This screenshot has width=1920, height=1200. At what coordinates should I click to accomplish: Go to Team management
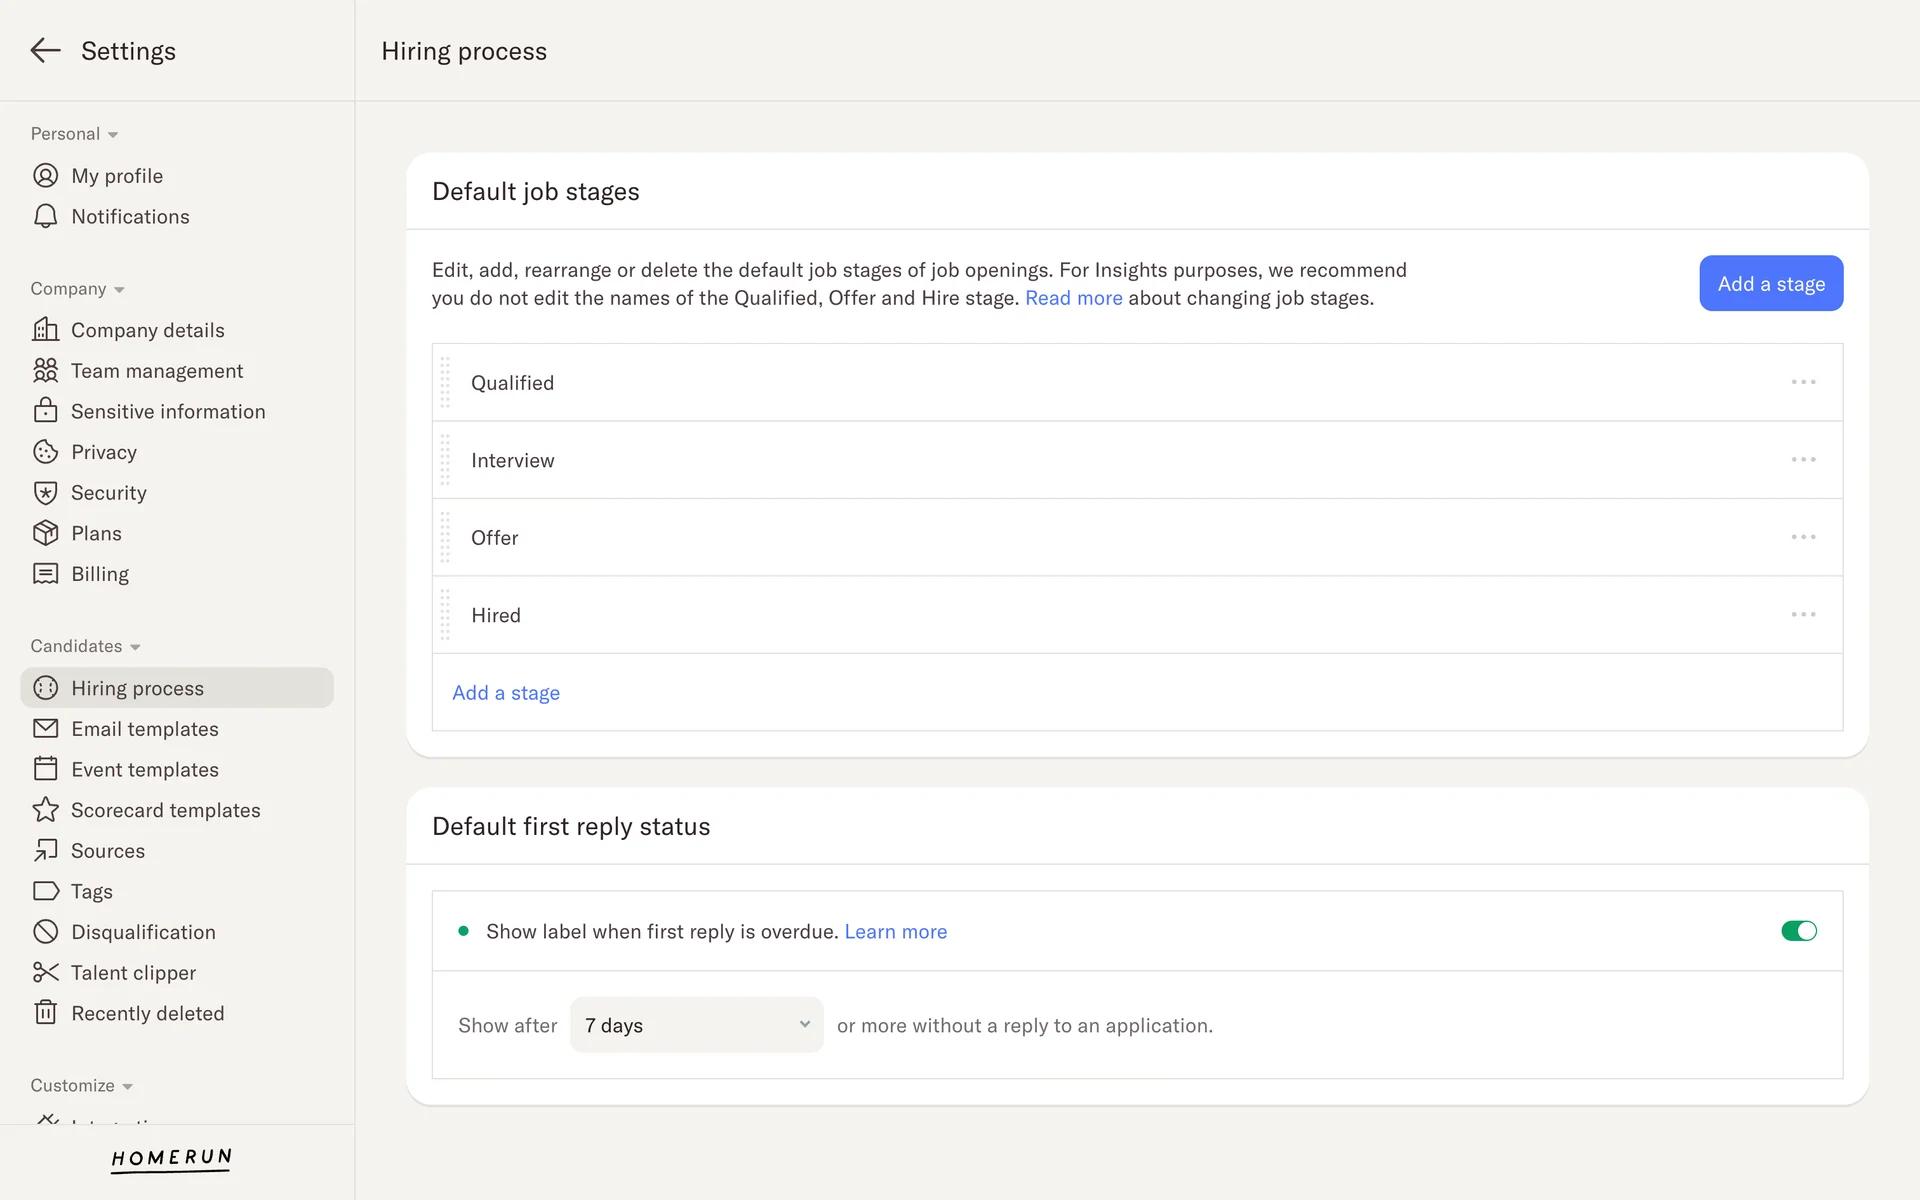(157, 371)
